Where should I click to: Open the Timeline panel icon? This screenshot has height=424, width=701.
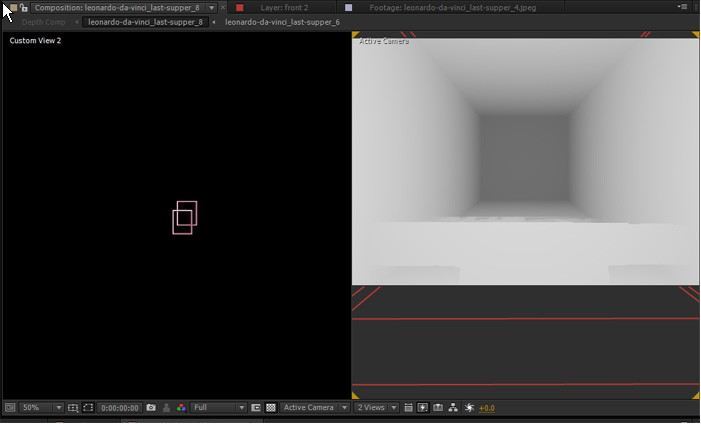pyautogui.click(x=438, y=408)
